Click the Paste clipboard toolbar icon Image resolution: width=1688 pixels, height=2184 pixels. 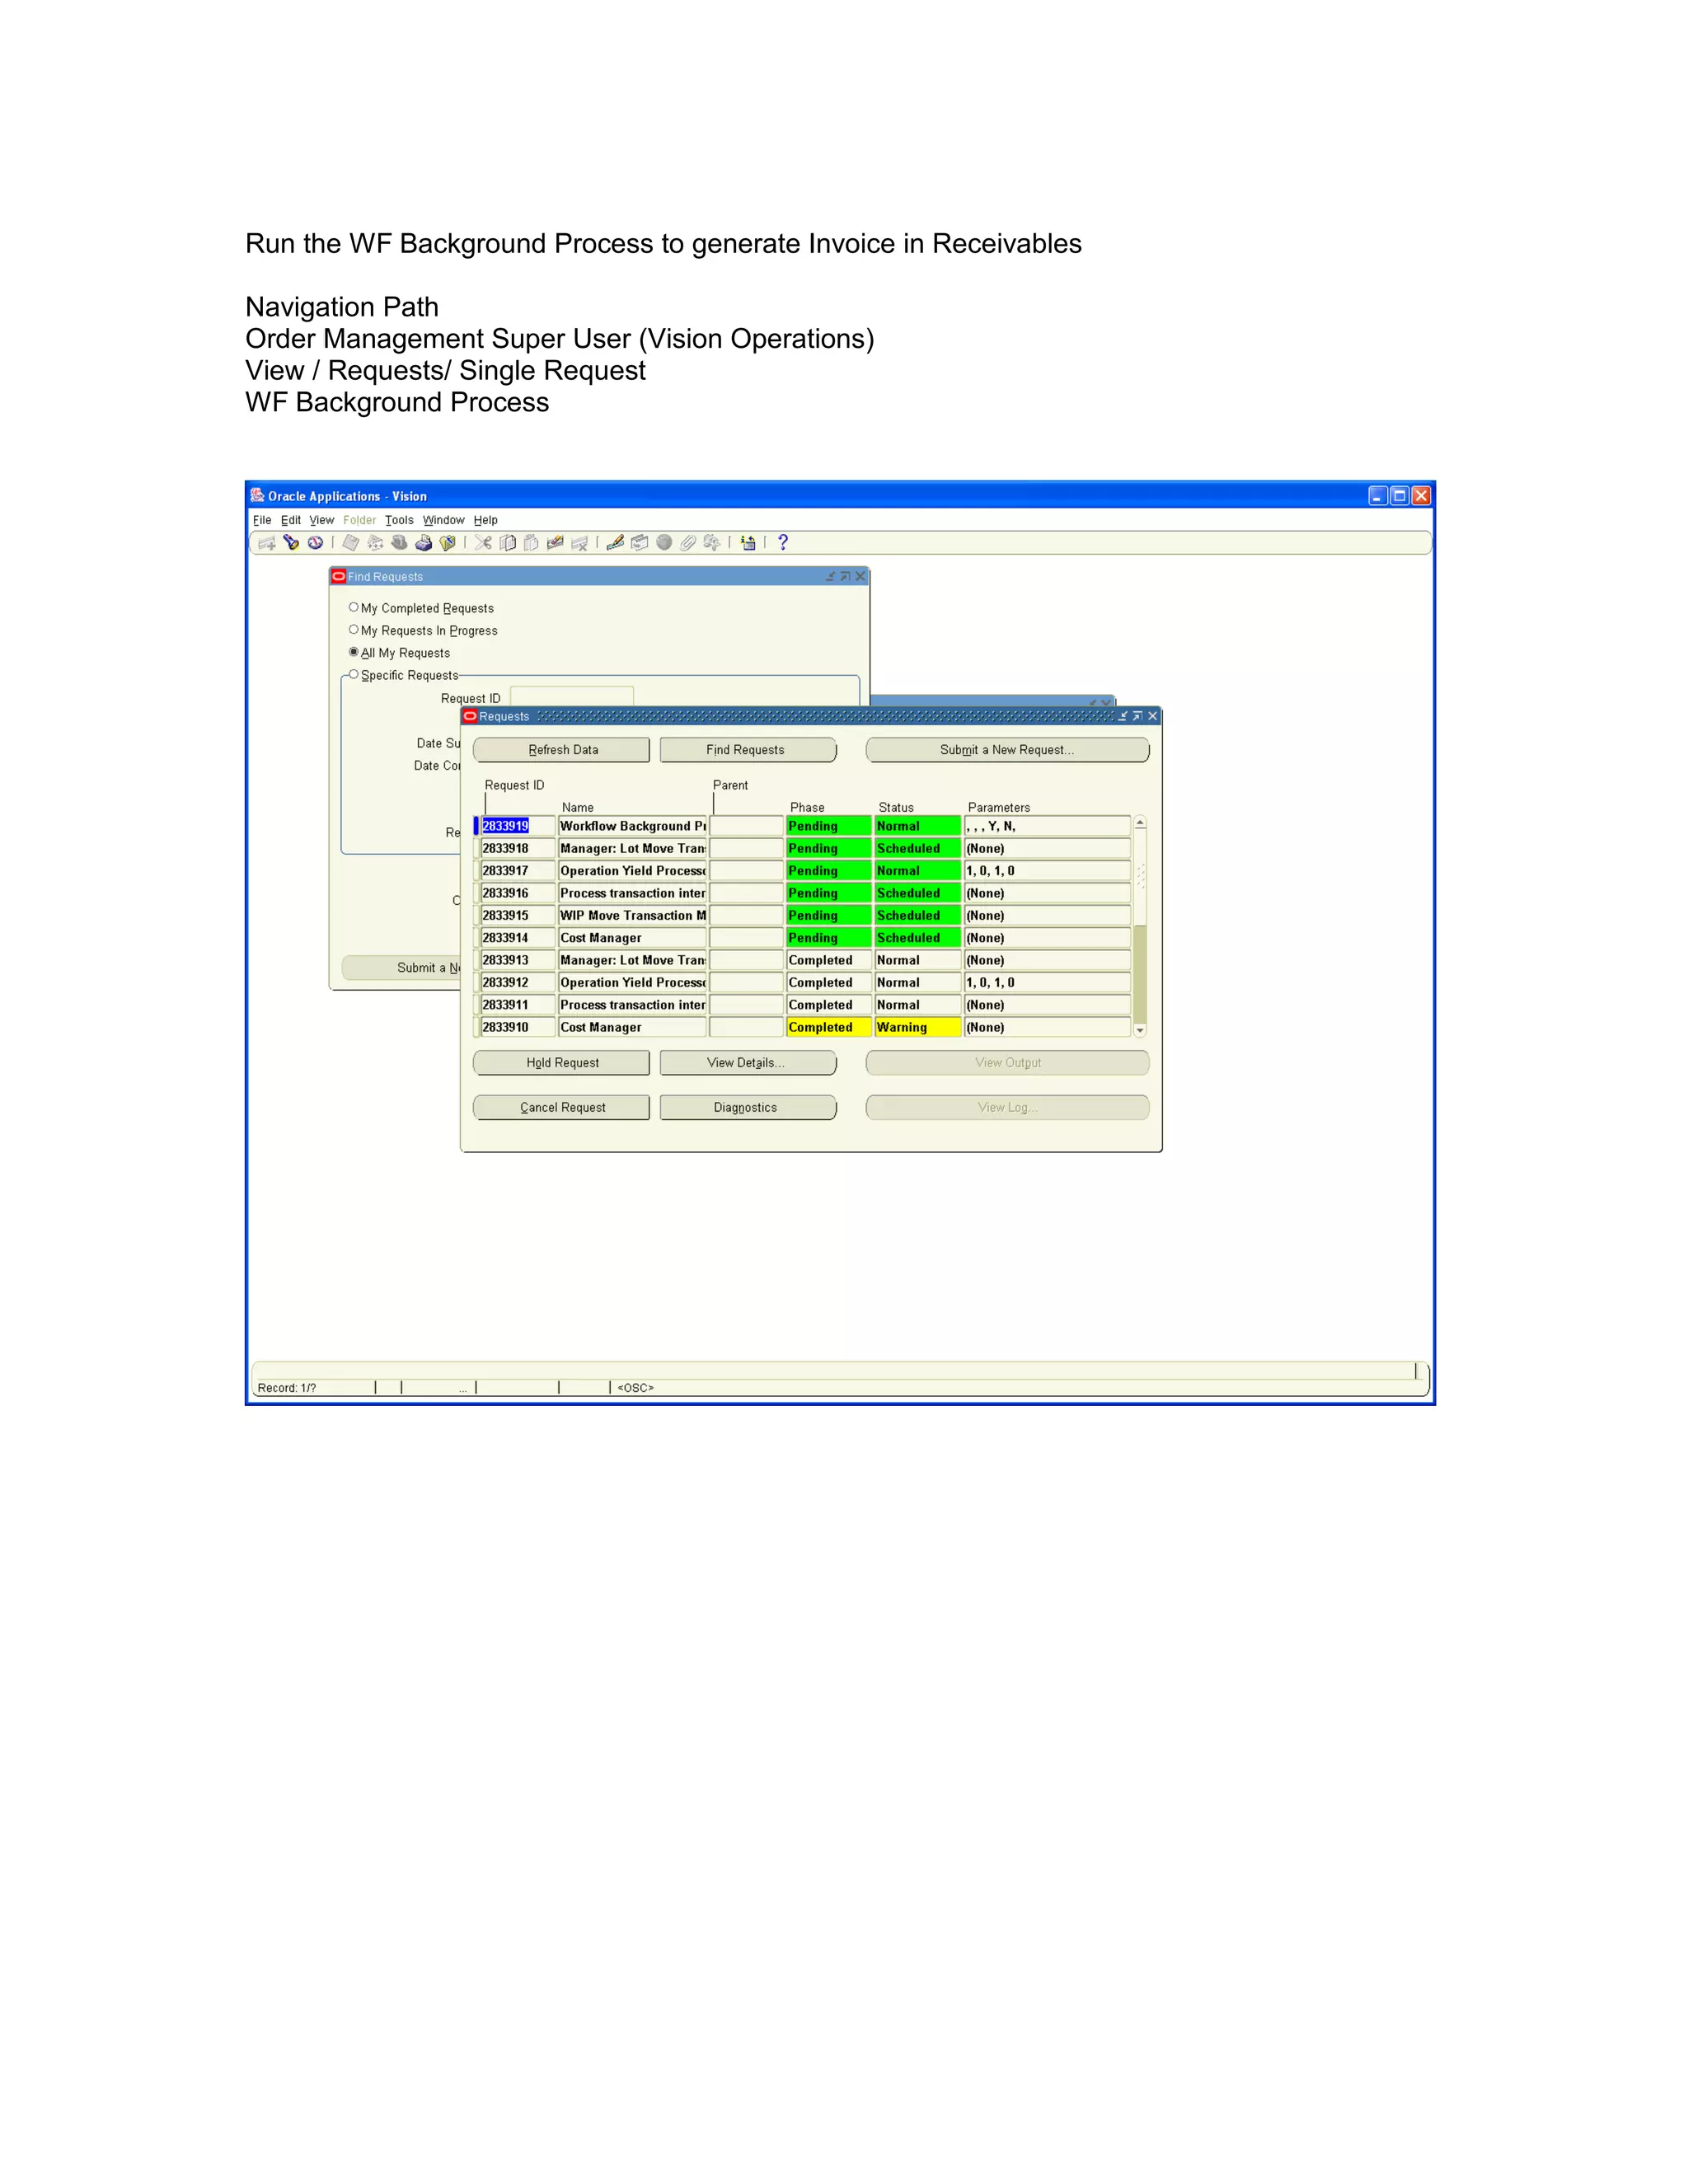531,543
